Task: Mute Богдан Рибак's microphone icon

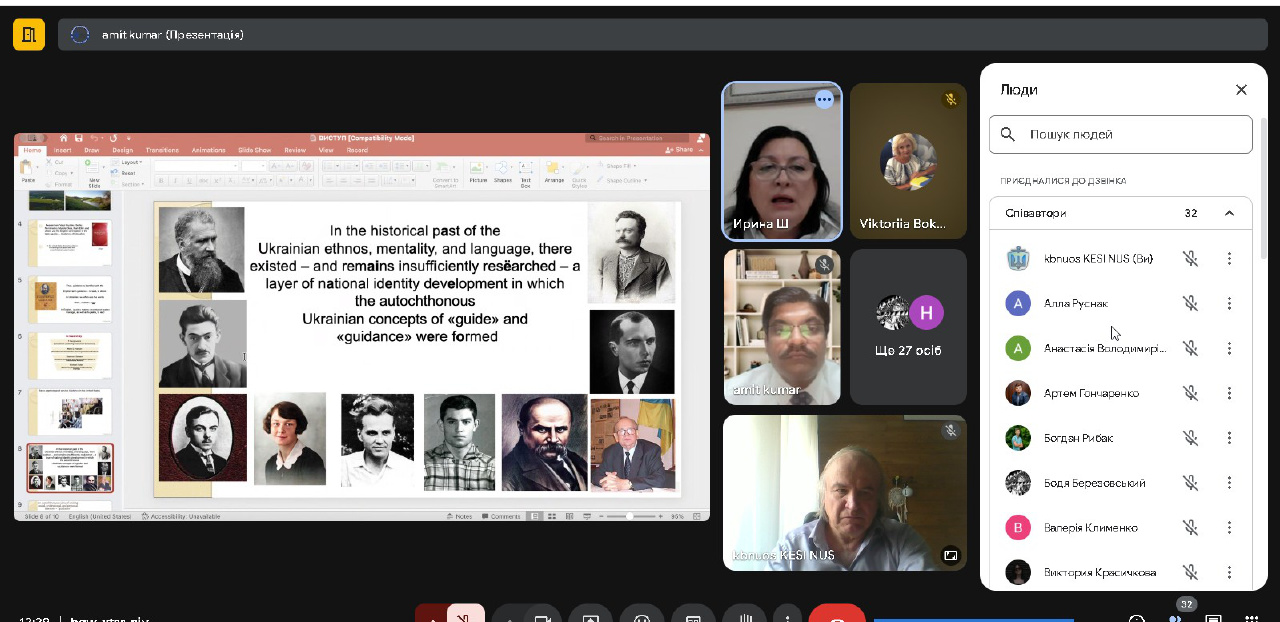Action: point(1190,439)
